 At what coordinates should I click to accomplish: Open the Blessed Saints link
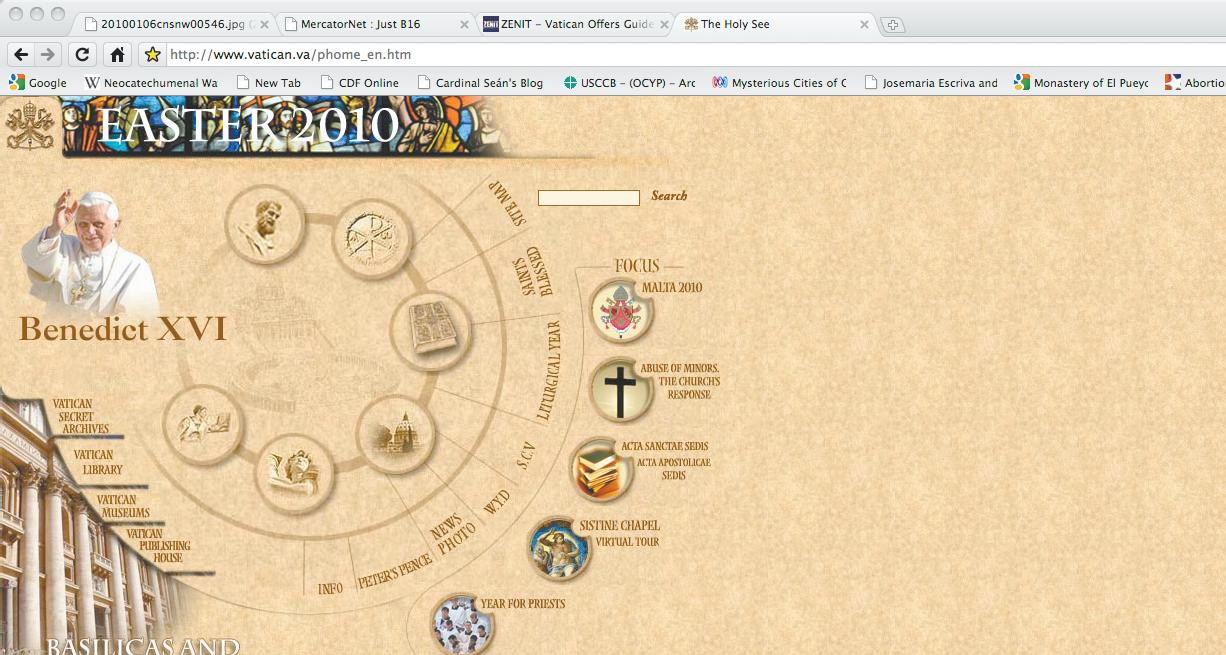pos(533,271)
